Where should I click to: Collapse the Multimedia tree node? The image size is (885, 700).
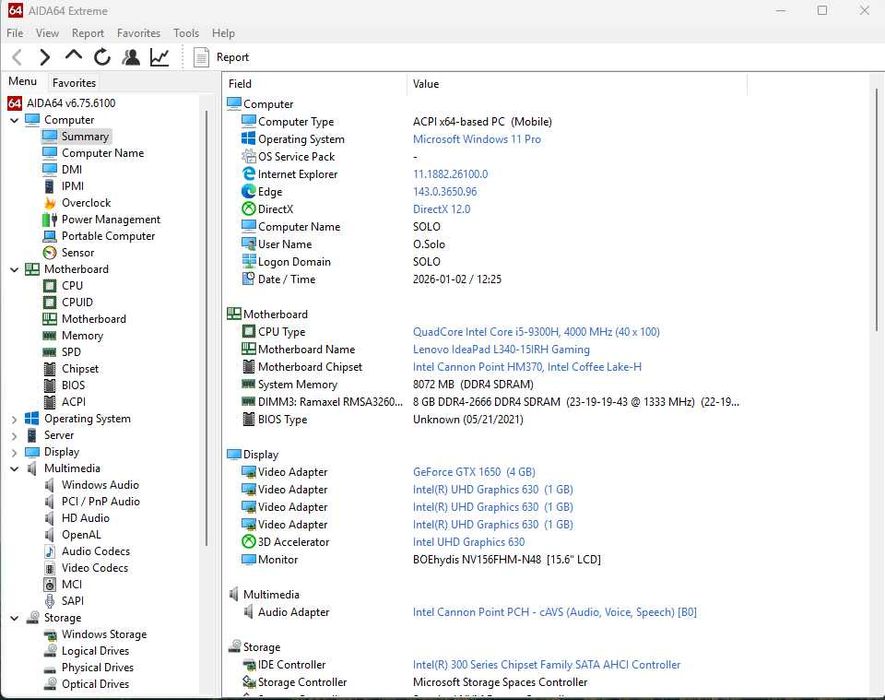click(14, 469)
